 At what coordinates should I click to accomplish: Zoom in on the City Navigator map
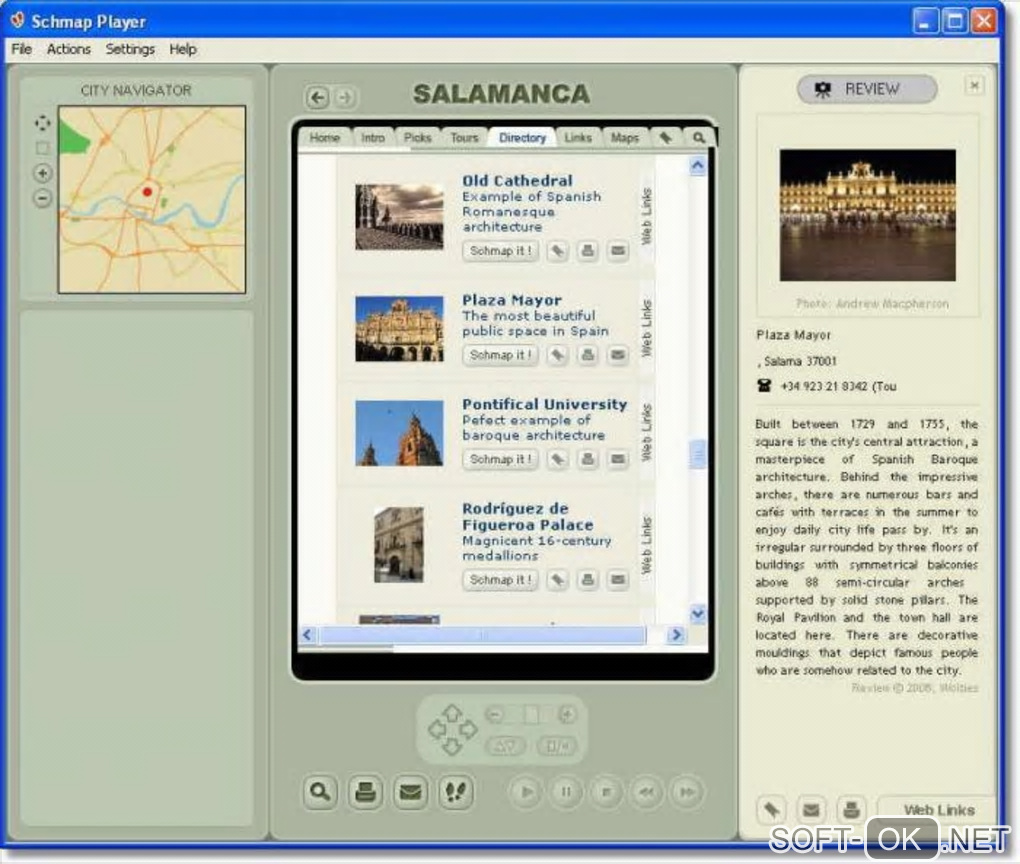tap(42, 173)
